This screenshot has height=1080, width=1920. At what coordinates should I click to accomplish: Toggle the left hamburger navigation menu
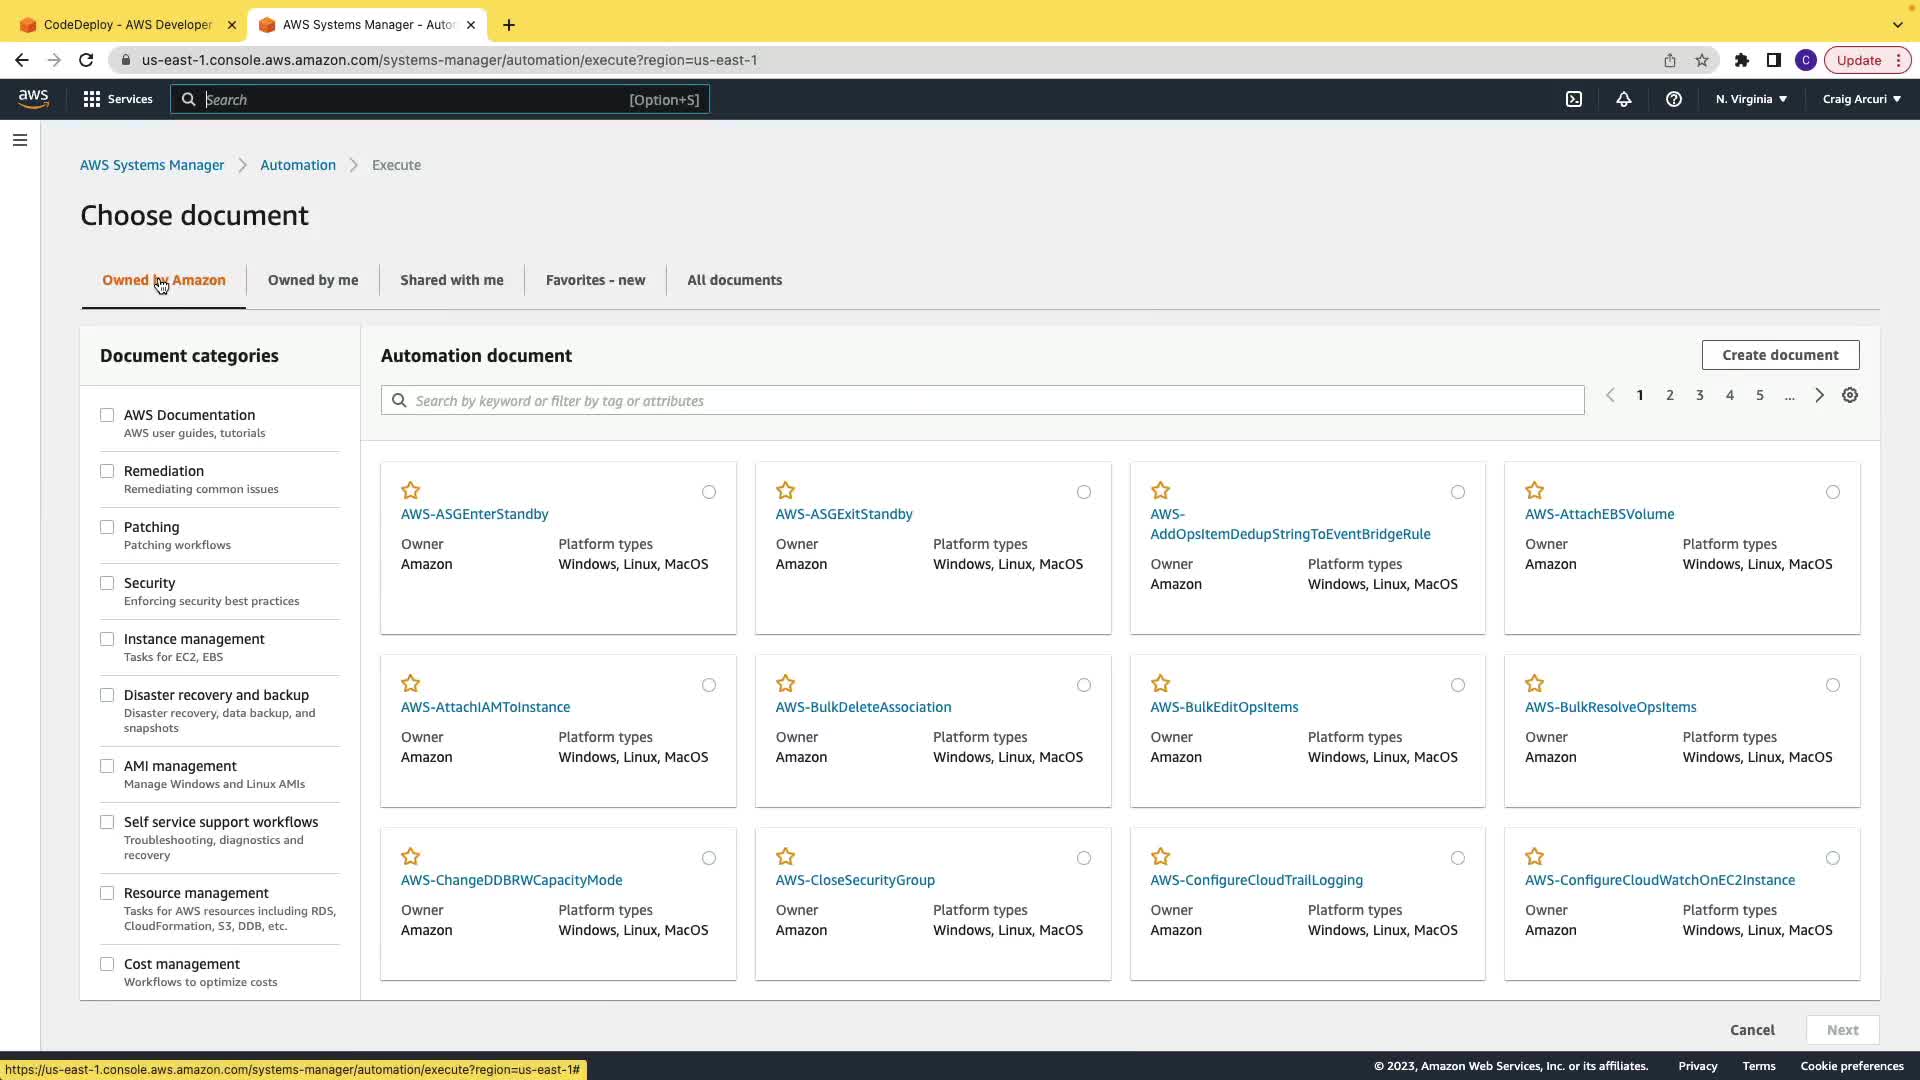[x=20, y=140]
